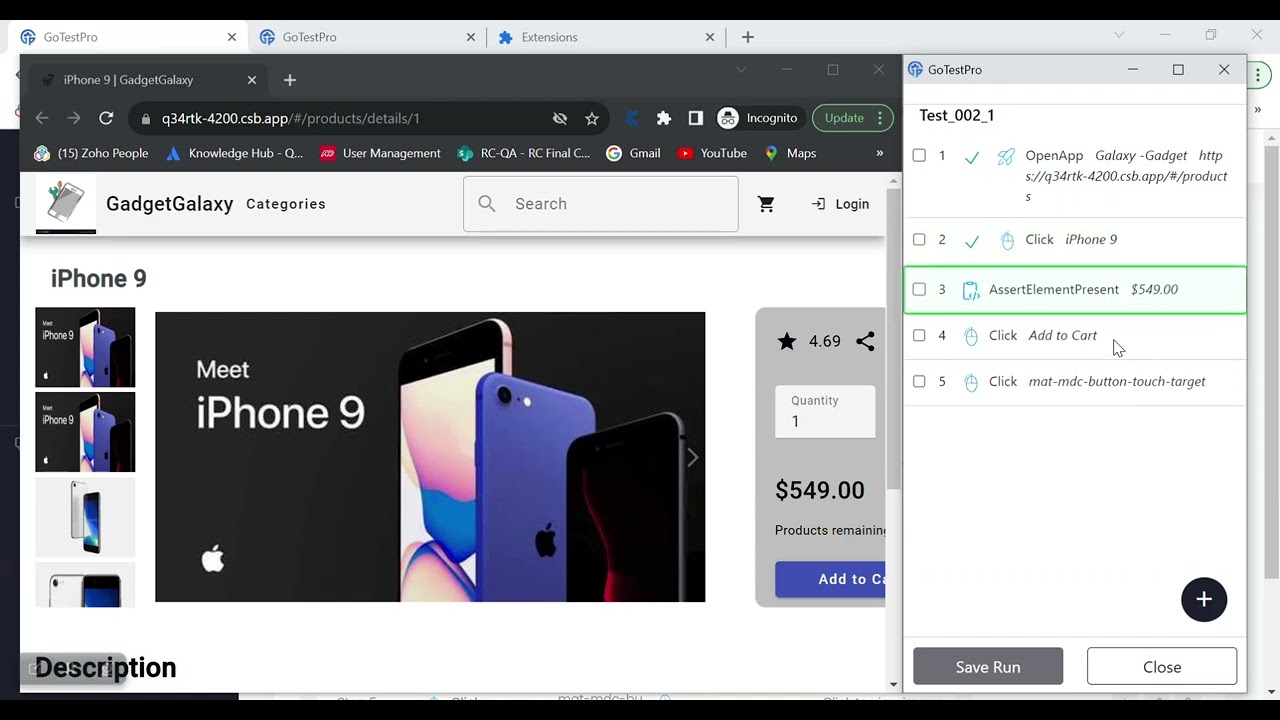Open Maps bookmark
1280x720 pixels.
click(790, 153)
